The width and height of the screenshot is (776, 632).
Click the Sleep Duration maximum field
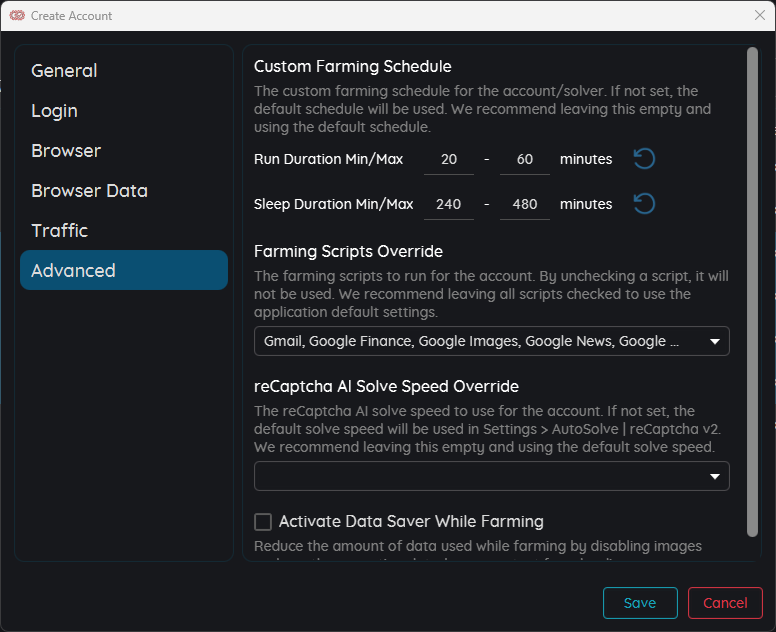pos(525,205)
